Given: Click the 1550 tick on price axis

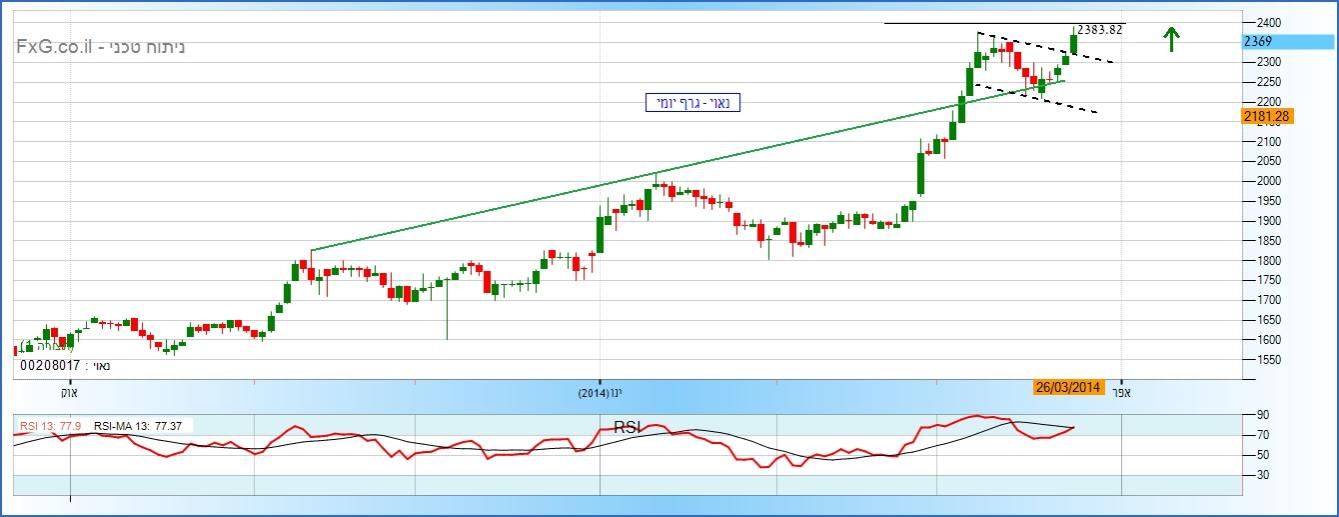Looking at the screenshot, I should tap(1264, 359).
